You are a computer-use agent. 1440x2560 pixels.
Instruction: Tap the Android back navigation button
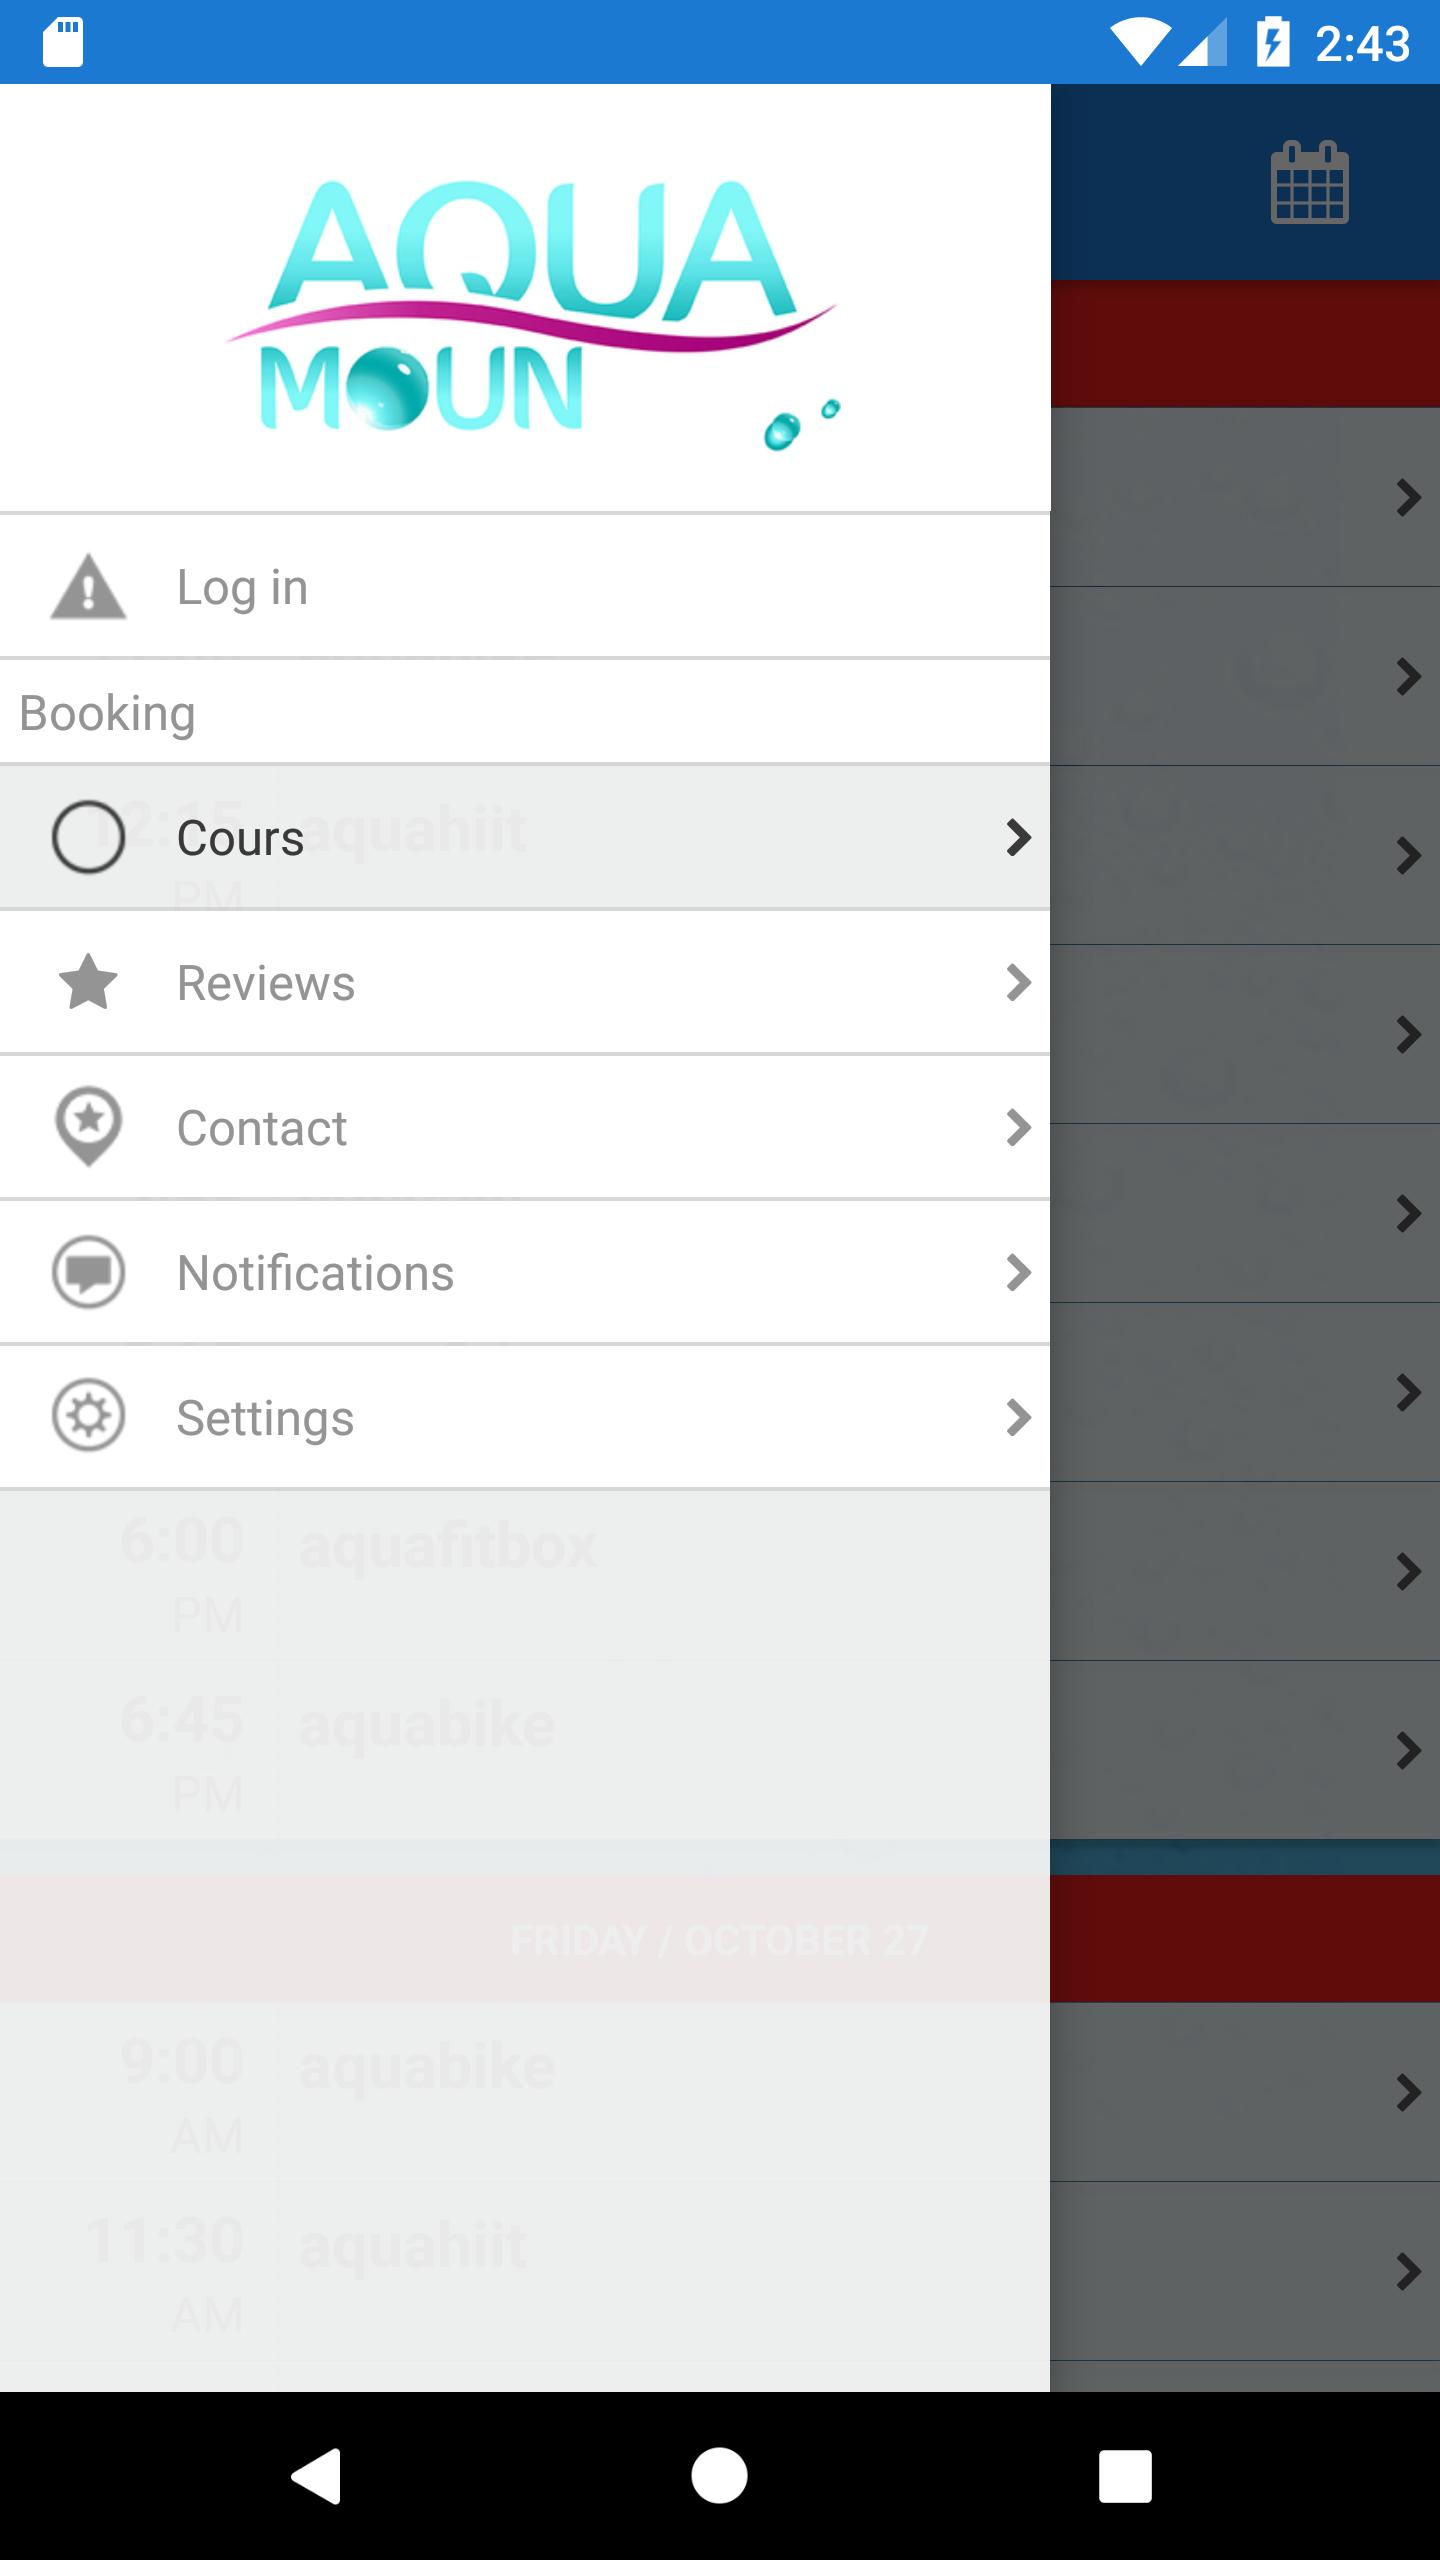pos(317,2476)
